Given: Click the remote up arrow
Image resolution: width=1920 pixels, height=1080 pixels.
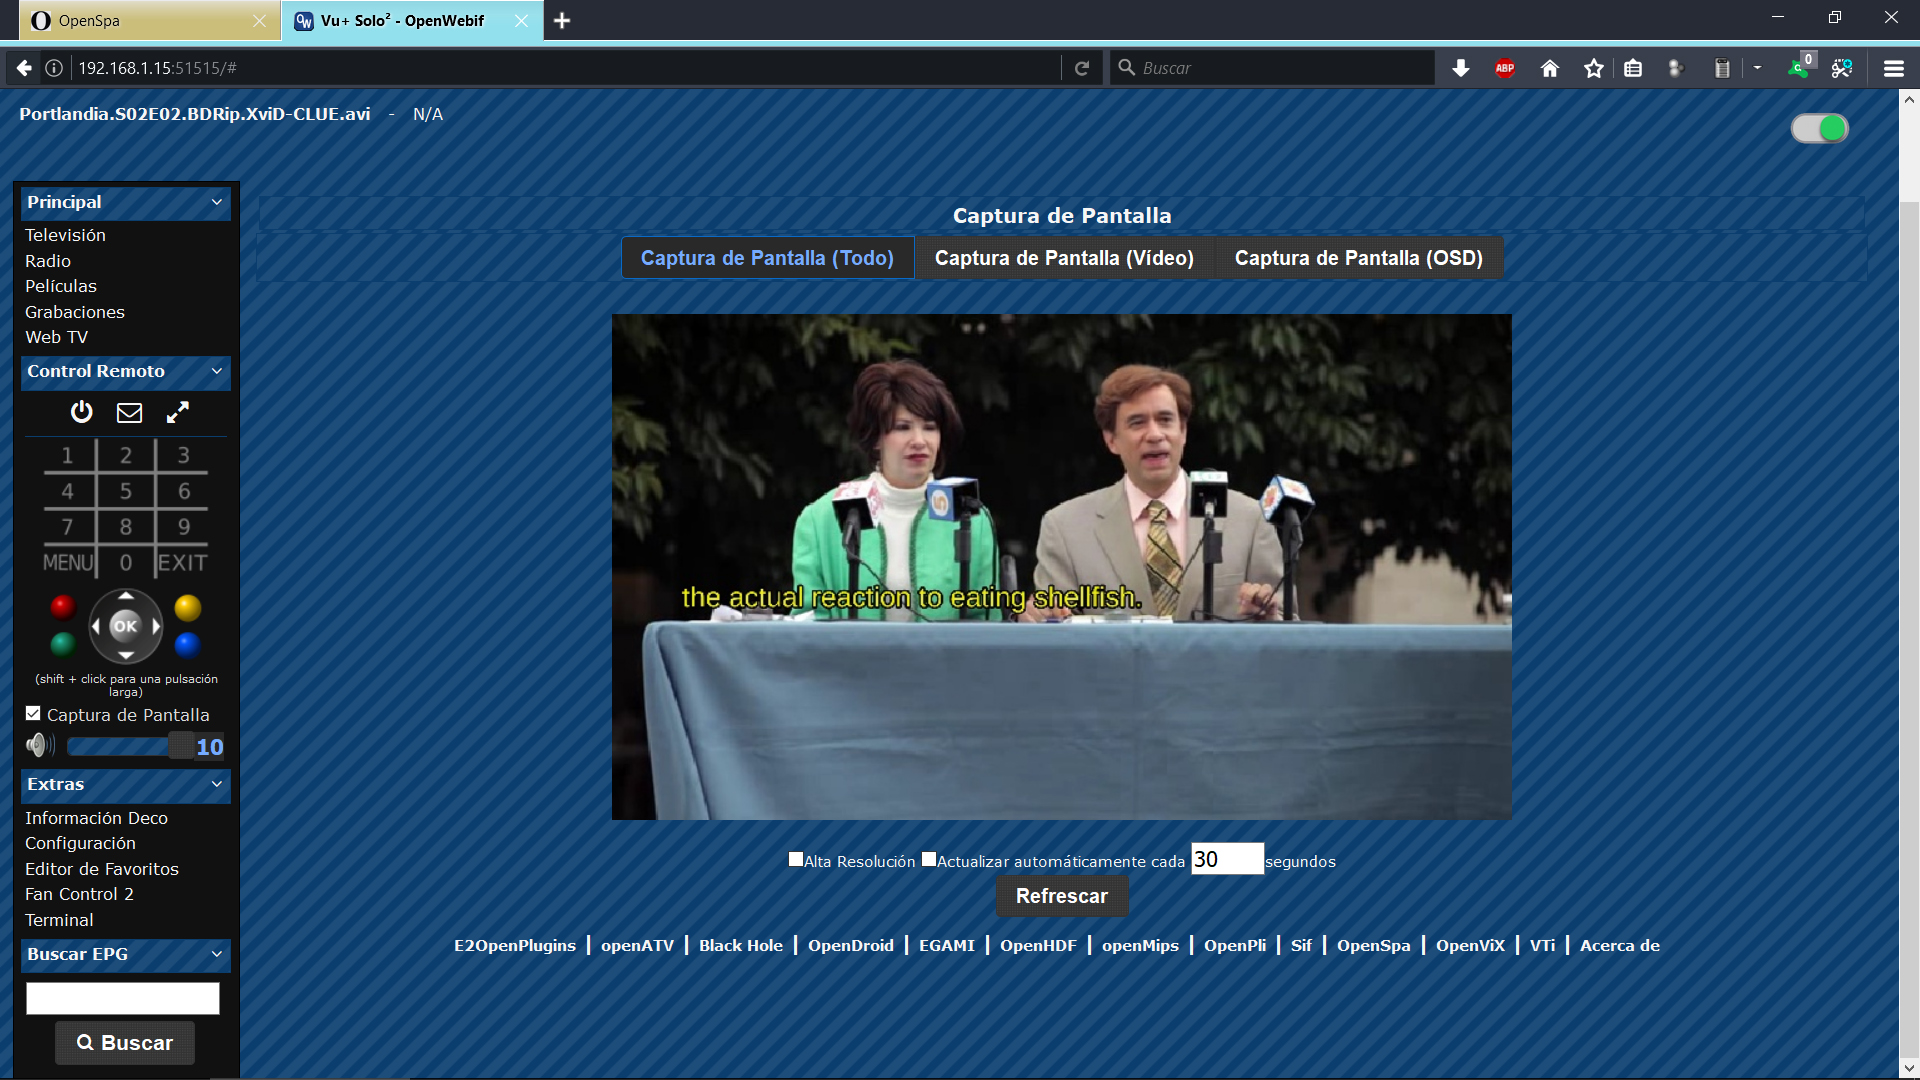Looking at the screenshot, I should tap(126, 596).
